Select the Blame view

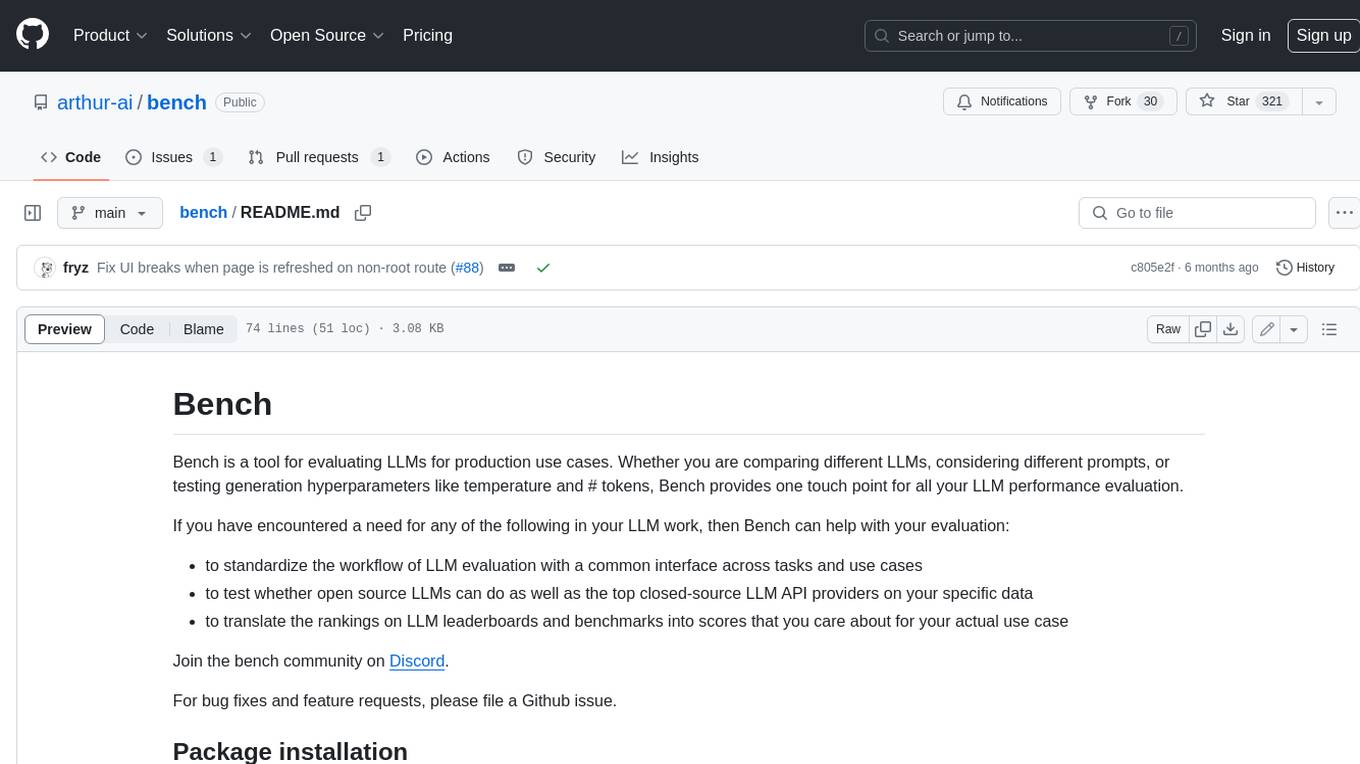[204, 329]
